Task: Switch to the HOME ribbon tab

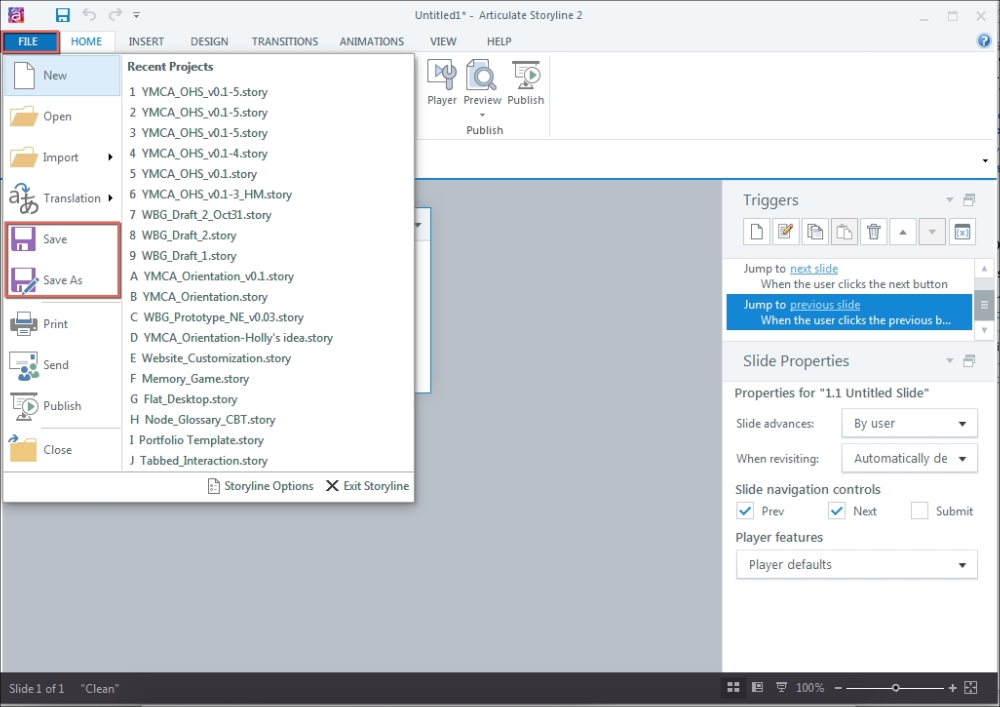Action: [86, 41]
